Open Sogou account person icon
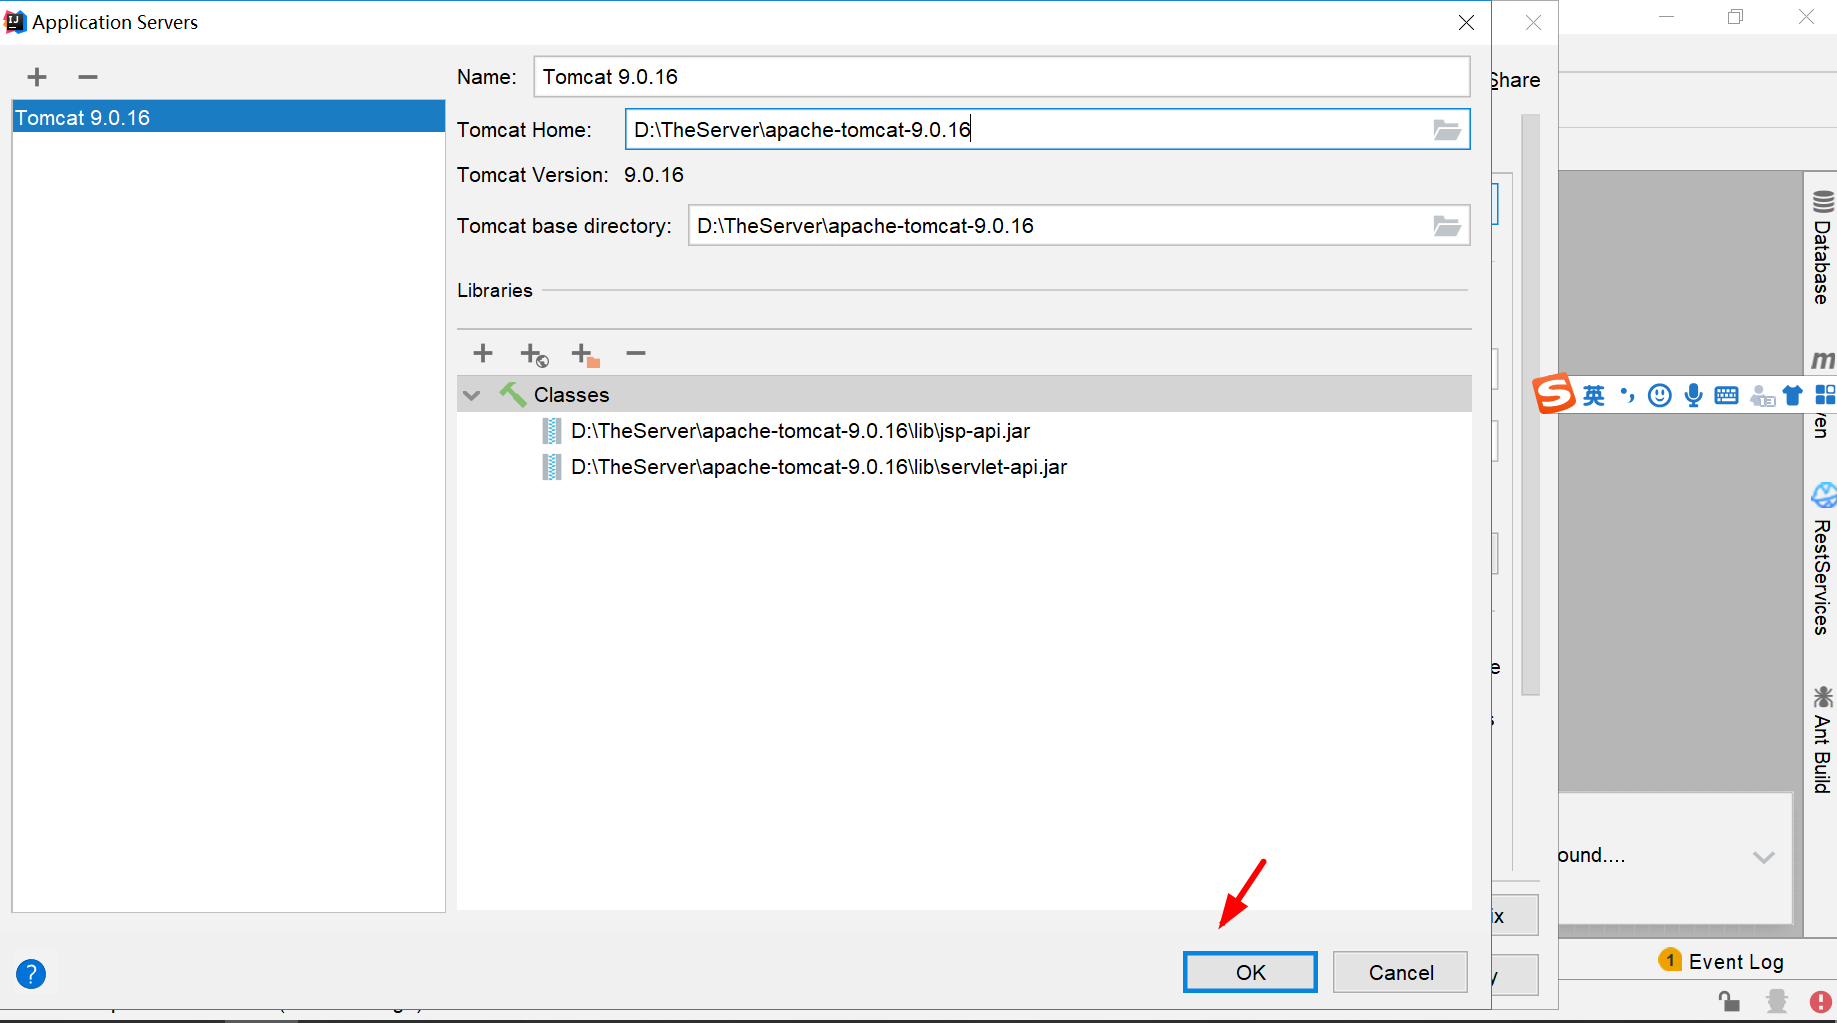This screenshot has height=1023, width=1837. tap(1762, 396)
